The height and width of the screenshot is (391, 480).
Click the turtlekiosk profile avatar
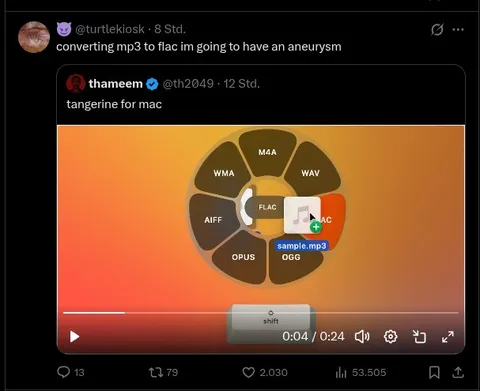pyautogui.click(x=34, y=37)
